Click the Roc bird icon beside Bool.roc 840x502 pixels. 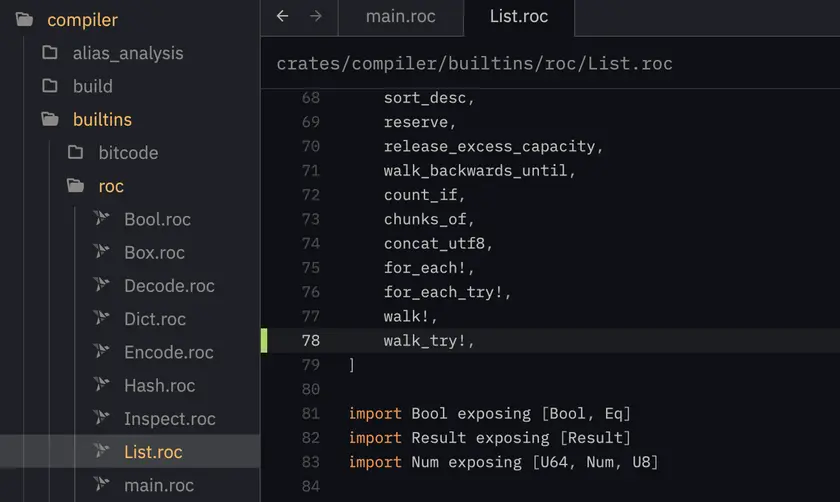(101, 219)
